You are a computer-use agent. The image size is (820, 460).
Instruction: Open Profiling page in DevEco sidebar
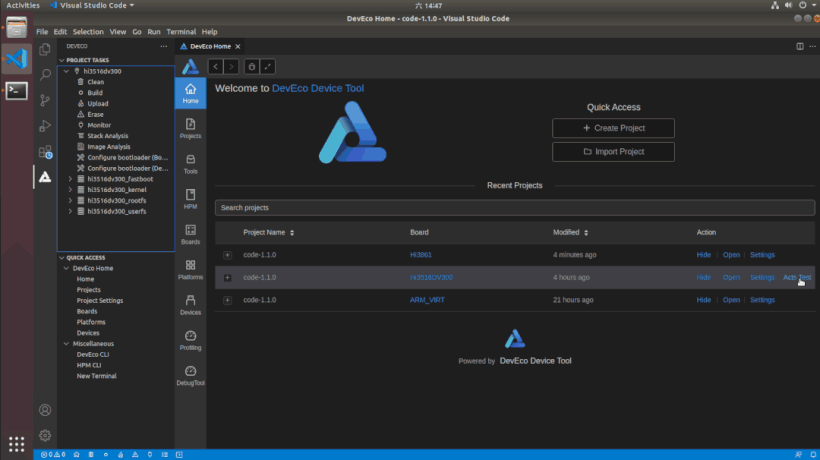click(x=190, y=340)
